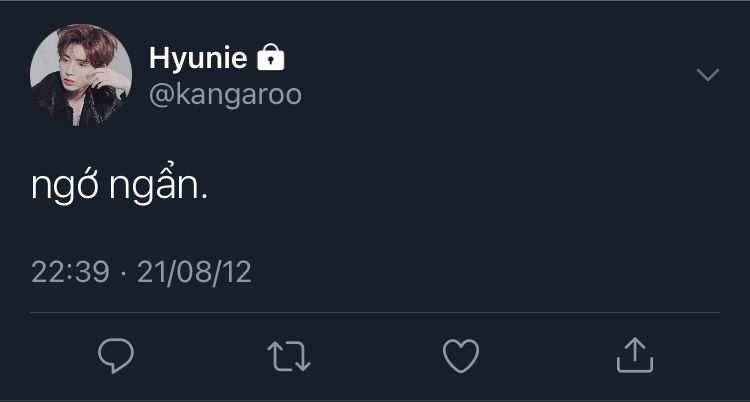Select the circular avatar of Hyunie
The height and width of the screenshot is (402, 750).
(81, 75)
